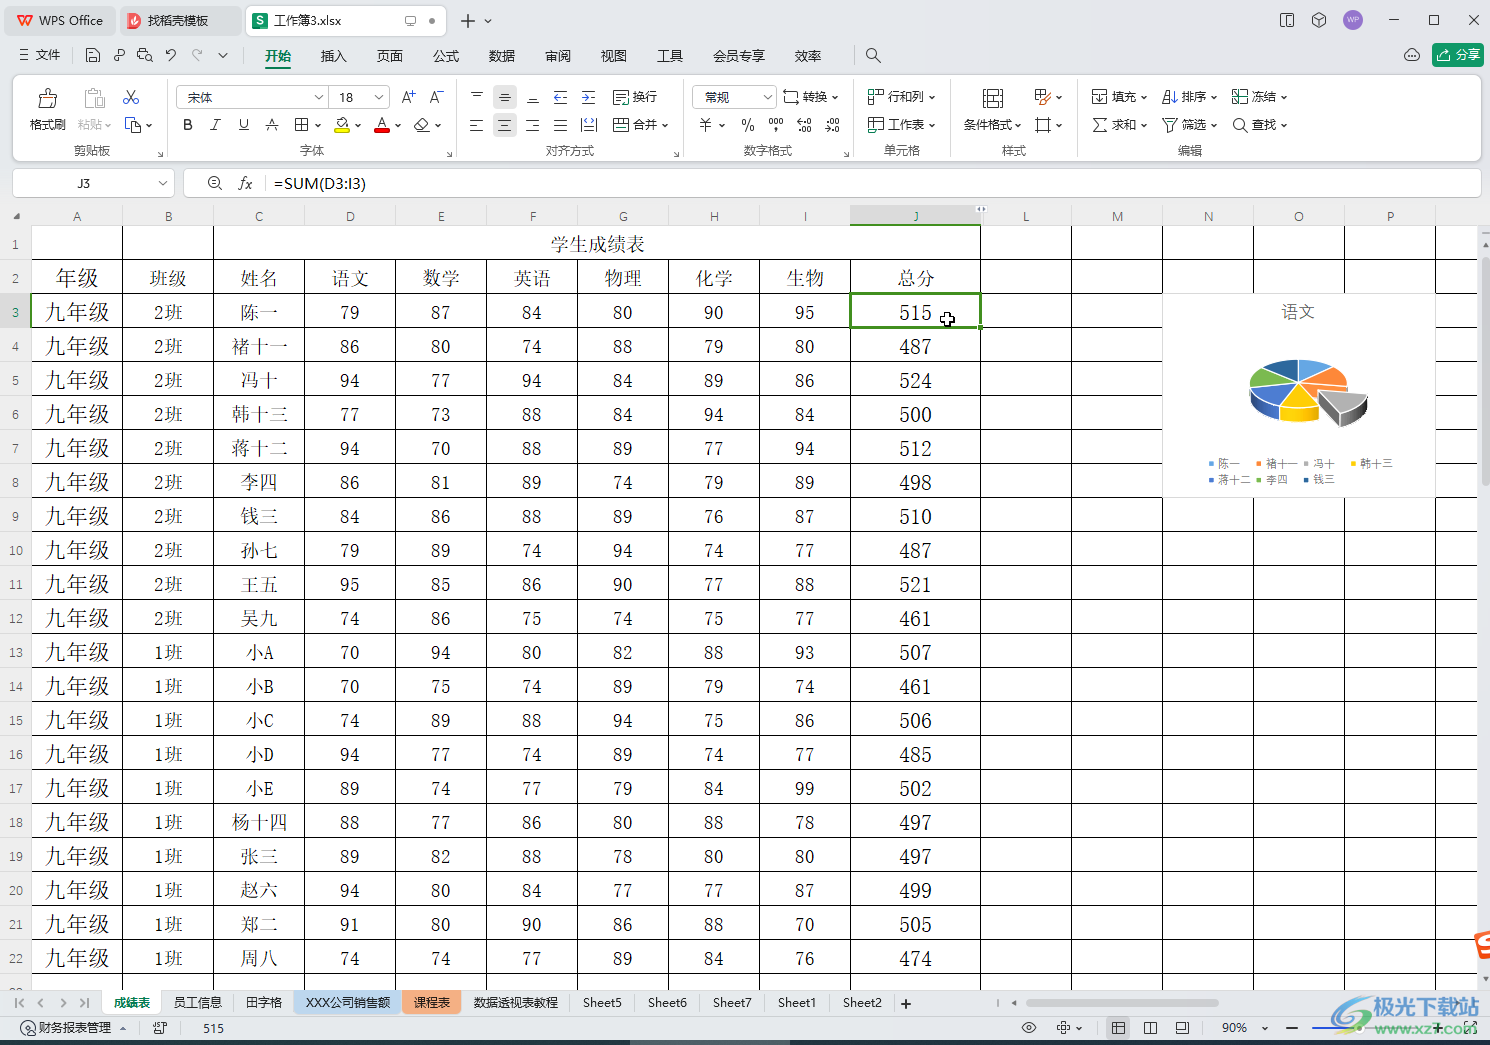Viewport: 1490px width, 1045px height.
Task: Click the eye protection mode icon in status bar
Action: pos(1029,1028)
